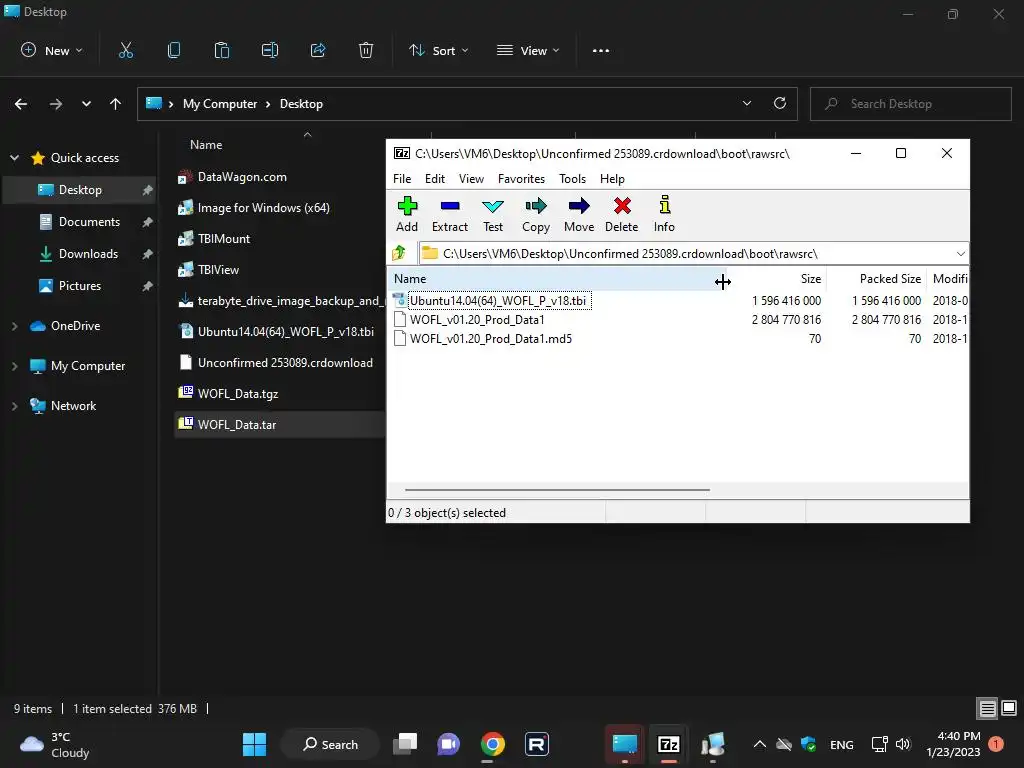
Task: Open the Tools menu in 7-Zip
Action: [572, 179]
